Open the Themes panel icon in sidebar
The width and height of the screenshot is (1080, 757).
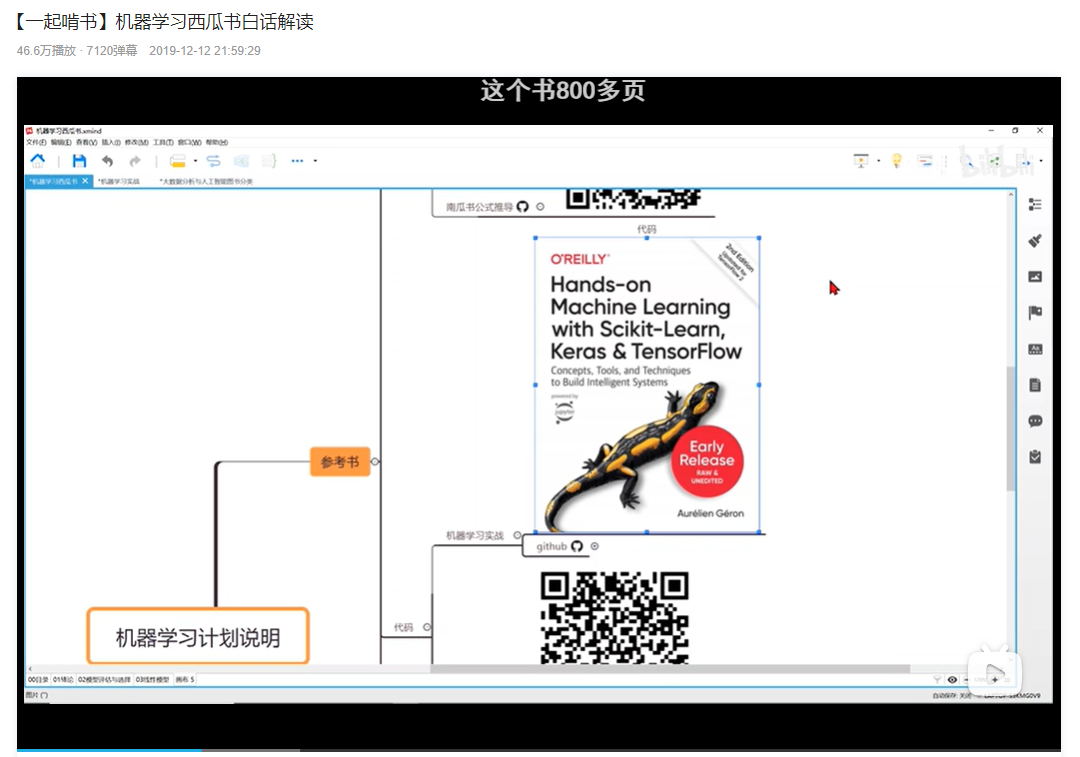[x=1035, y=349]
